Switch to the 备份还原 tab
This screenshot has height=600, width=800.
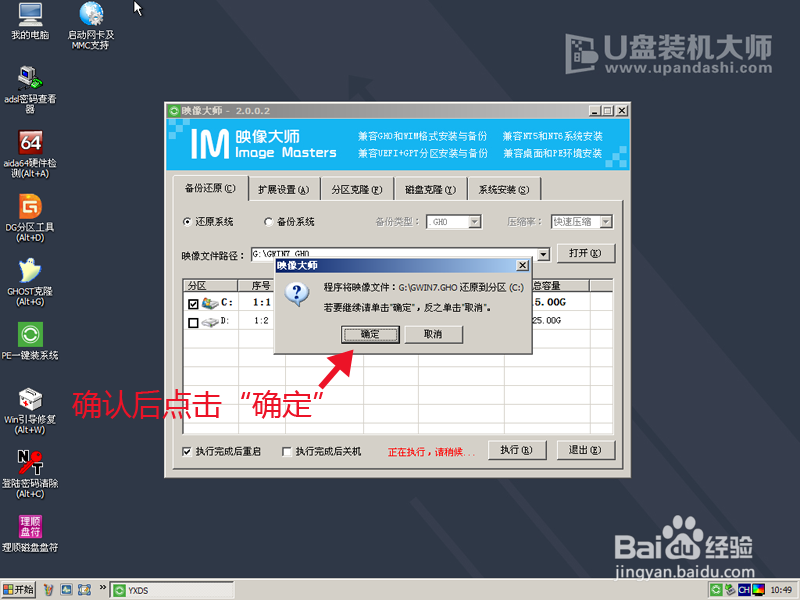[210, 188]
